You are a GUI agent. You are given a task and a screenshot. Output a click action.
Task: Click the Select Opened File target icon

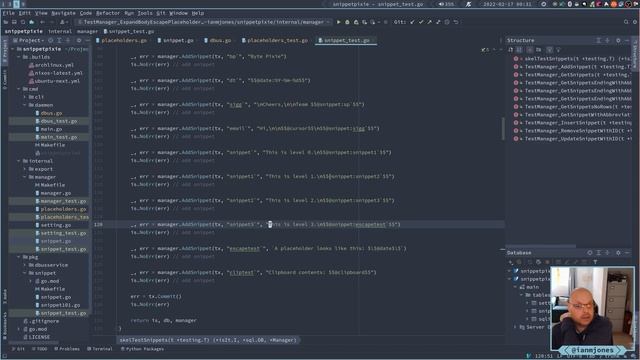[x=51, y=40]
